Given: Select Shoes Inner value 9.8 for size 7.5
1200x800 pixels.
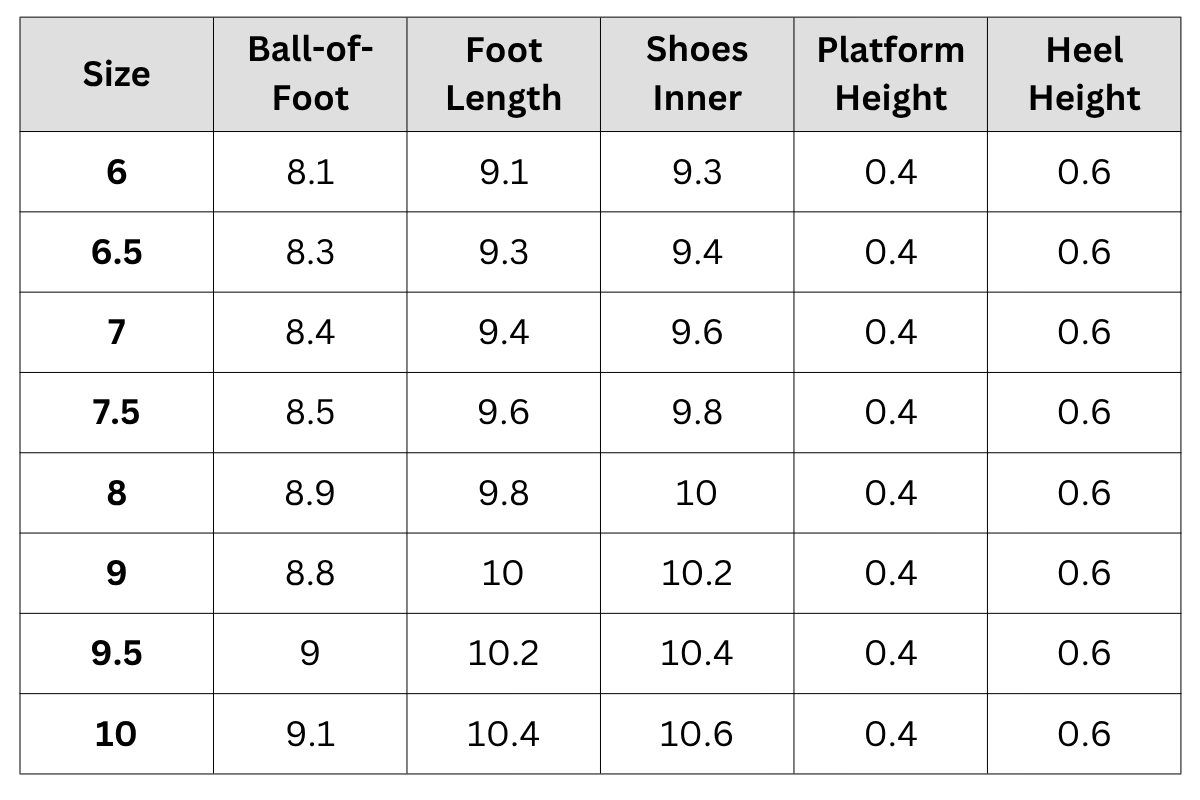Looking at the screenshot, I should click(x=697, y=412).
